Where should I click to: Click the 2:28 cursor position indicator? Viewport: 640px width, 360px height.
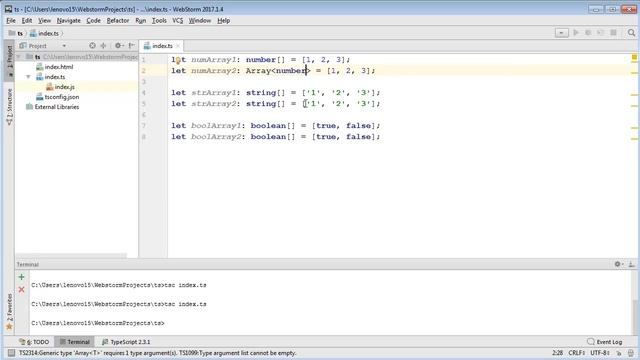tap(557, 353)
